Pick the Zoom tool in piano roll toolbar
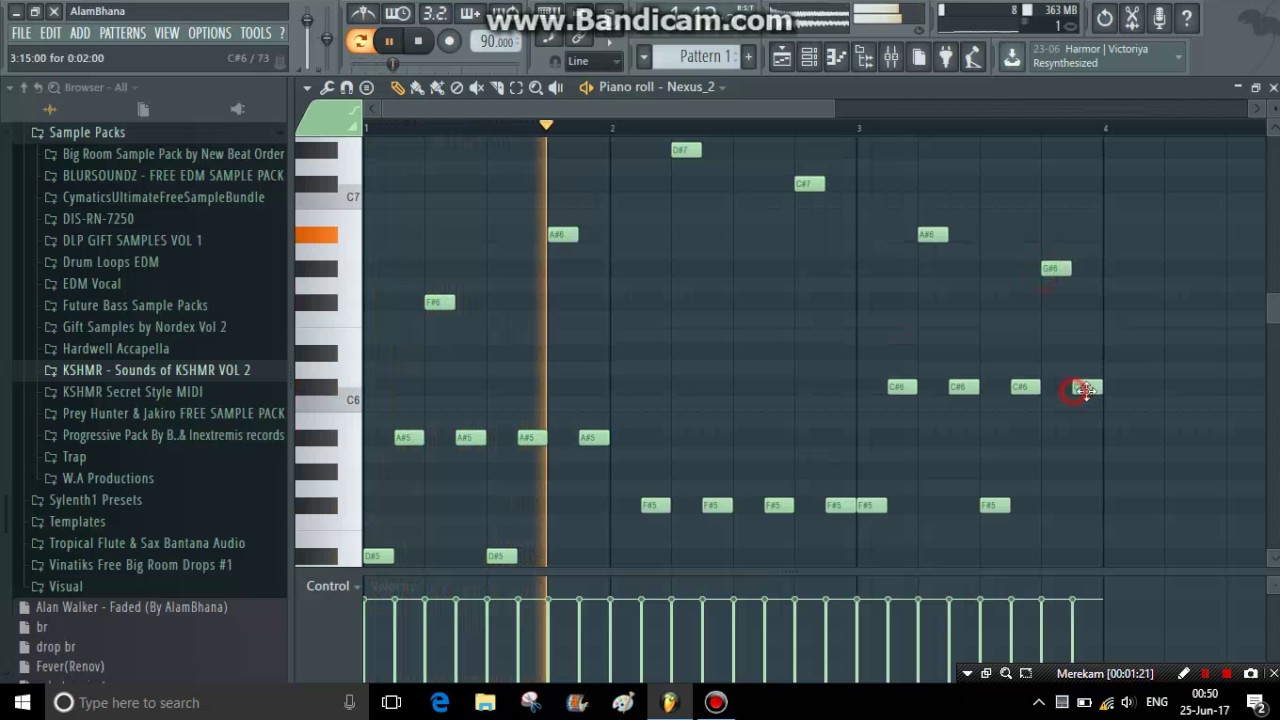This screenshot has width=1280, height=720. click(536, 88)
